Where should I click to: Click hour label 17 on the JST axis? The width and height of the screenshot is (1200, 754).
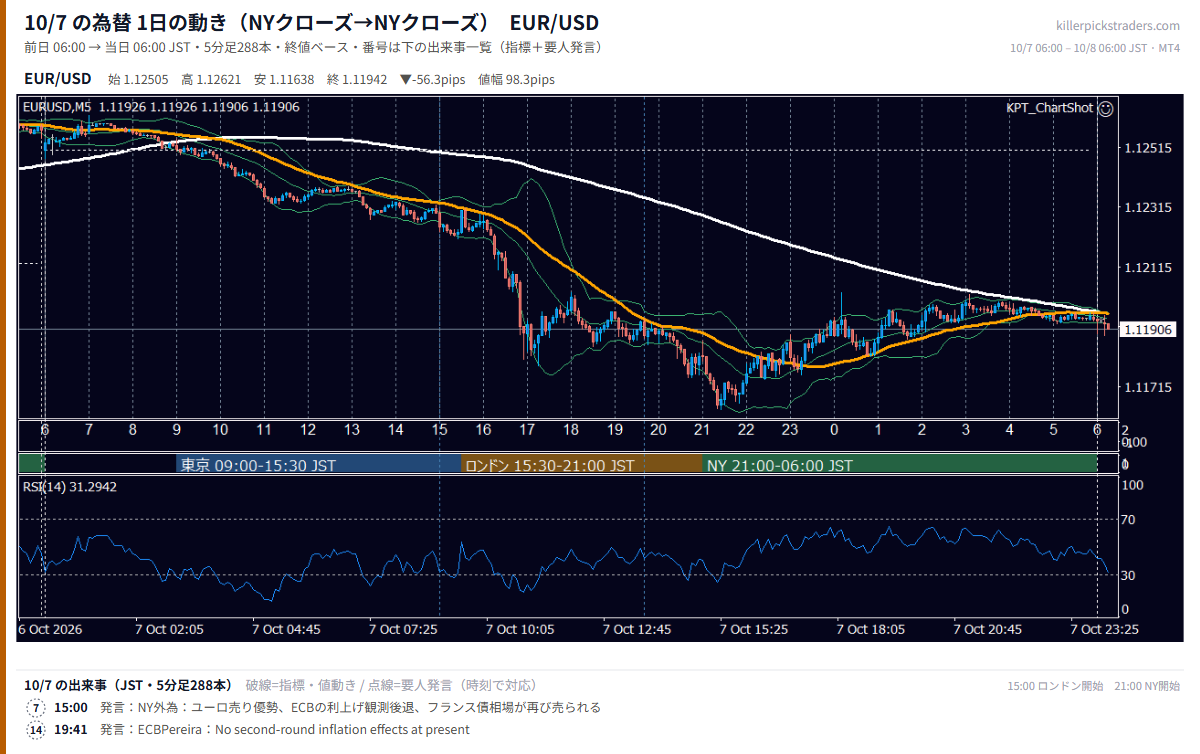[x=527, y=430]
